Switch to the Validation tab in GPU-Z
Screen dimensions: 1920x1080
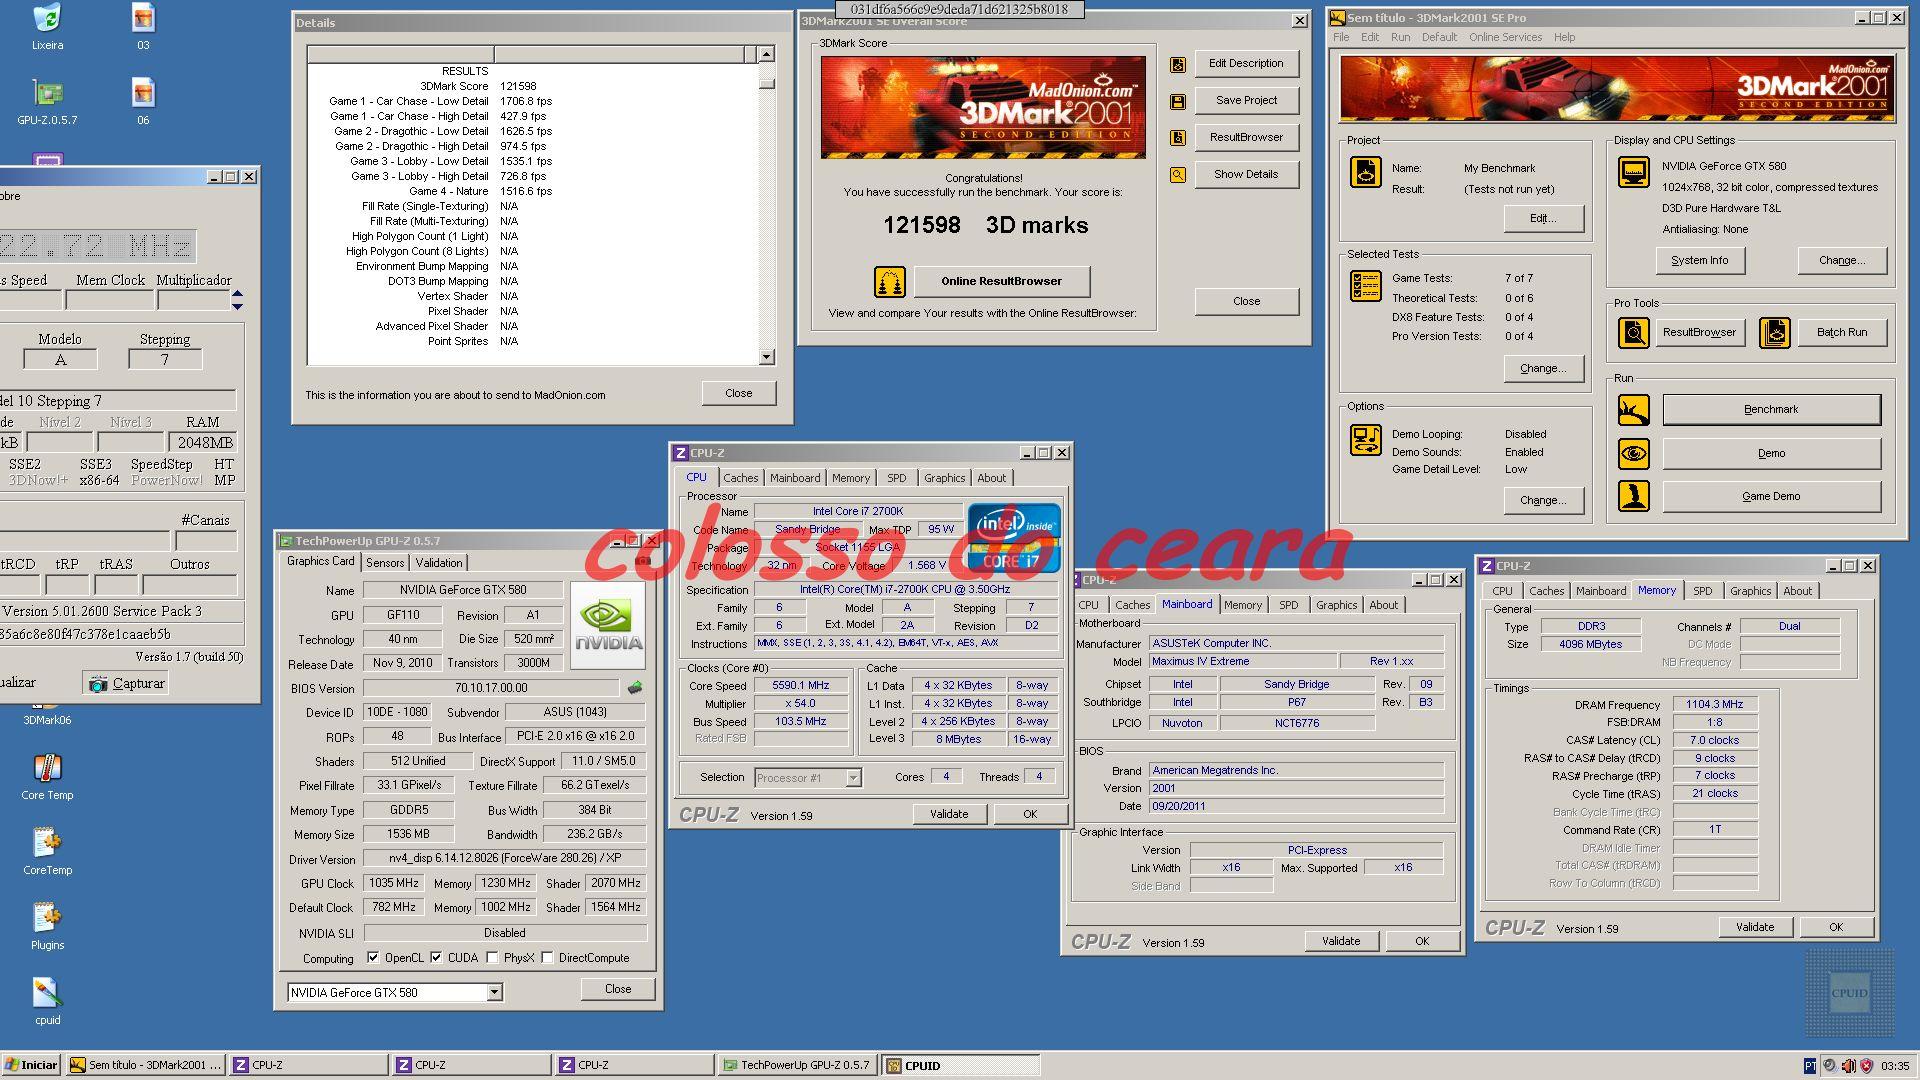click(x=439, y=563)
